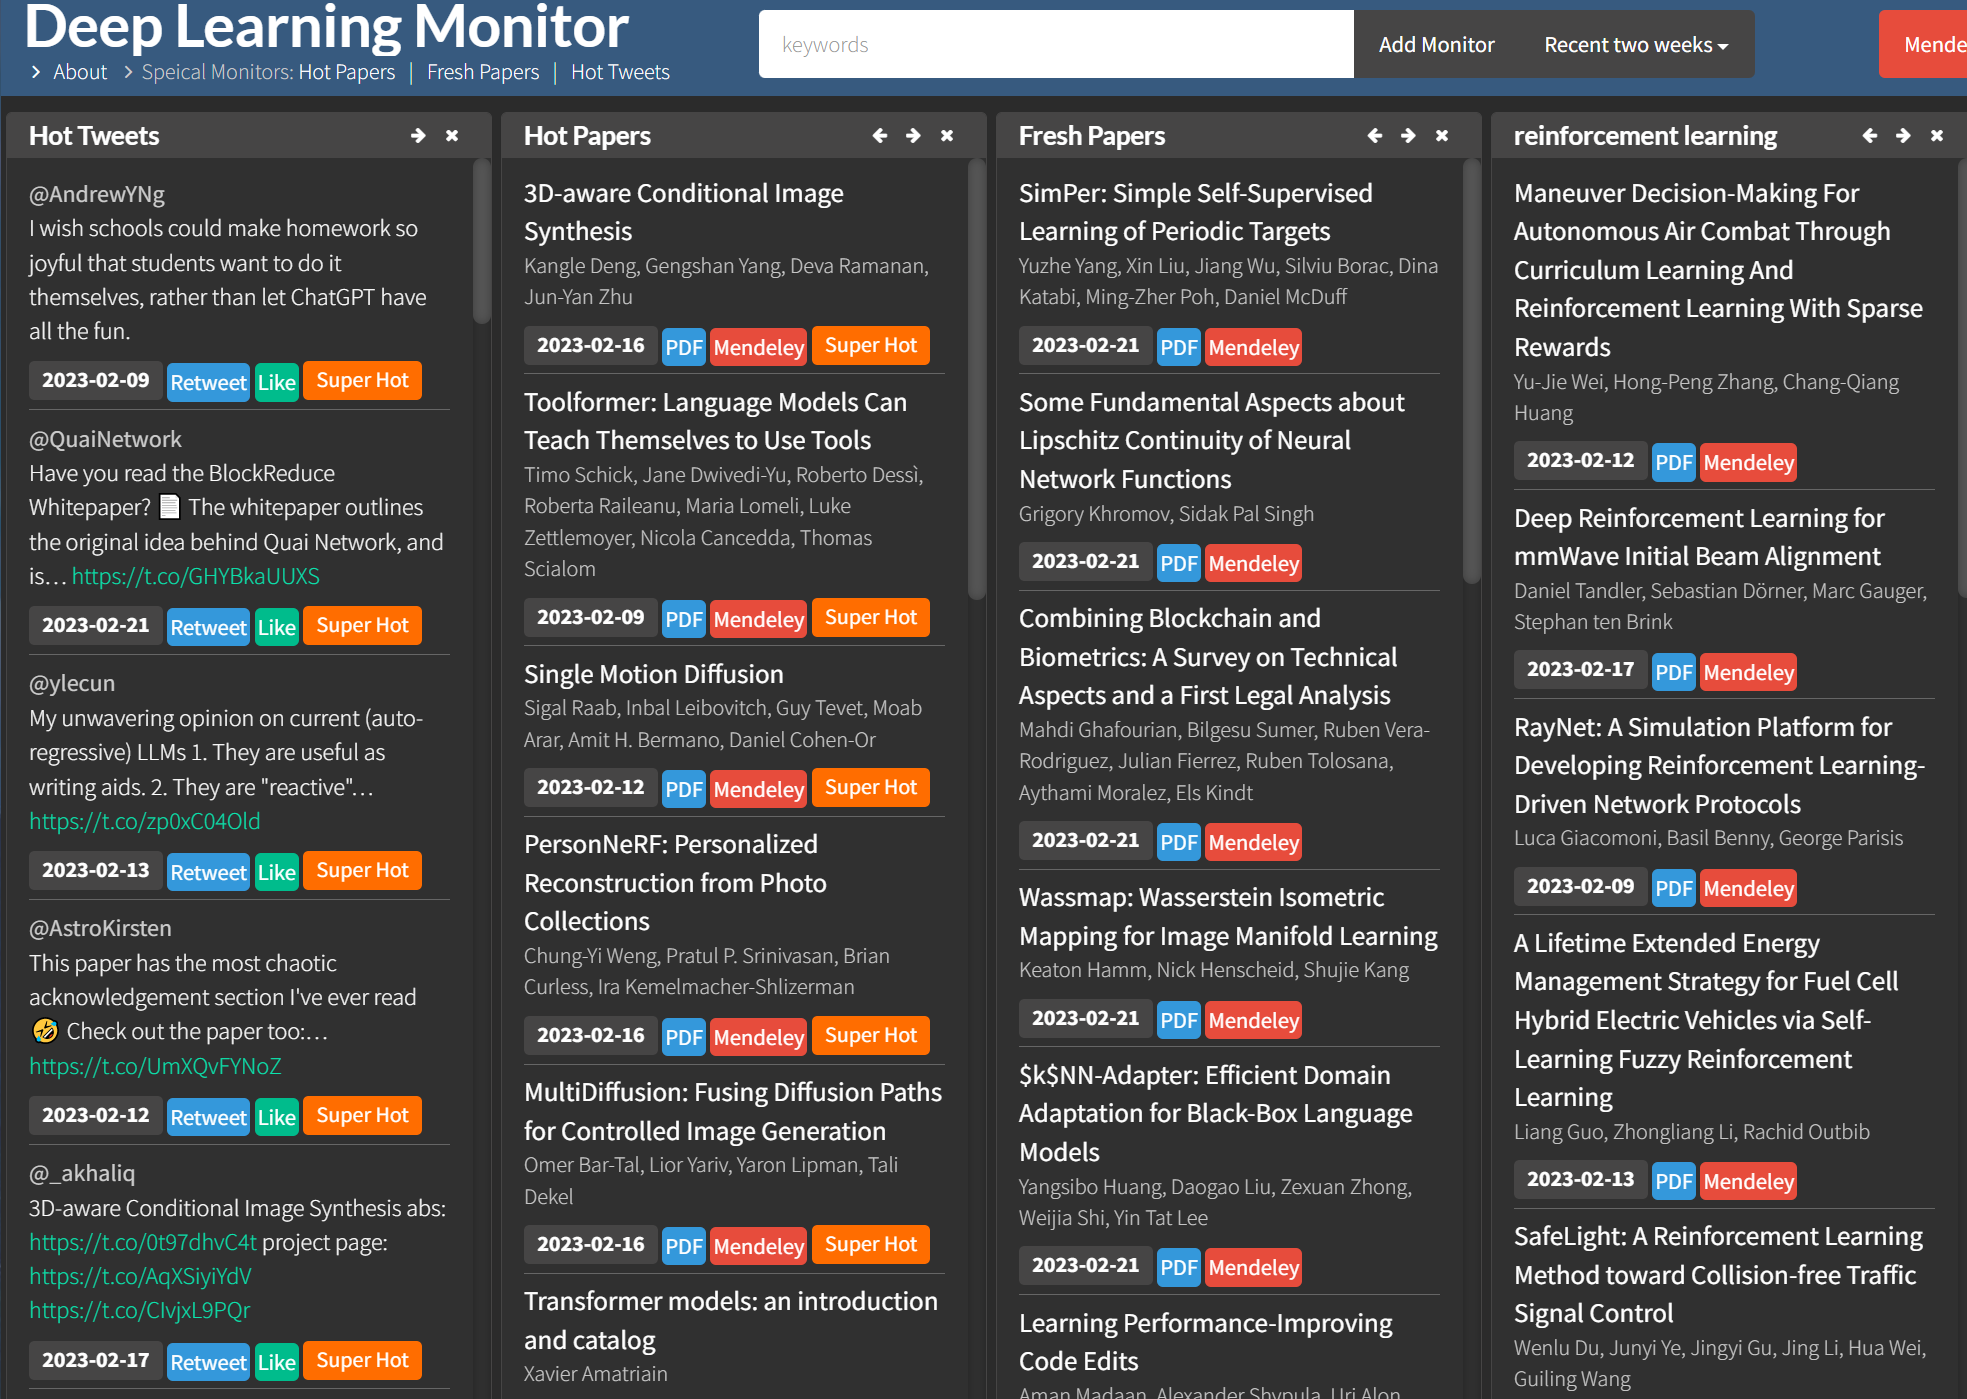Move Hot Papers panel right
This screenshot has width=1967, height=1399.
(x=913, y=136)
